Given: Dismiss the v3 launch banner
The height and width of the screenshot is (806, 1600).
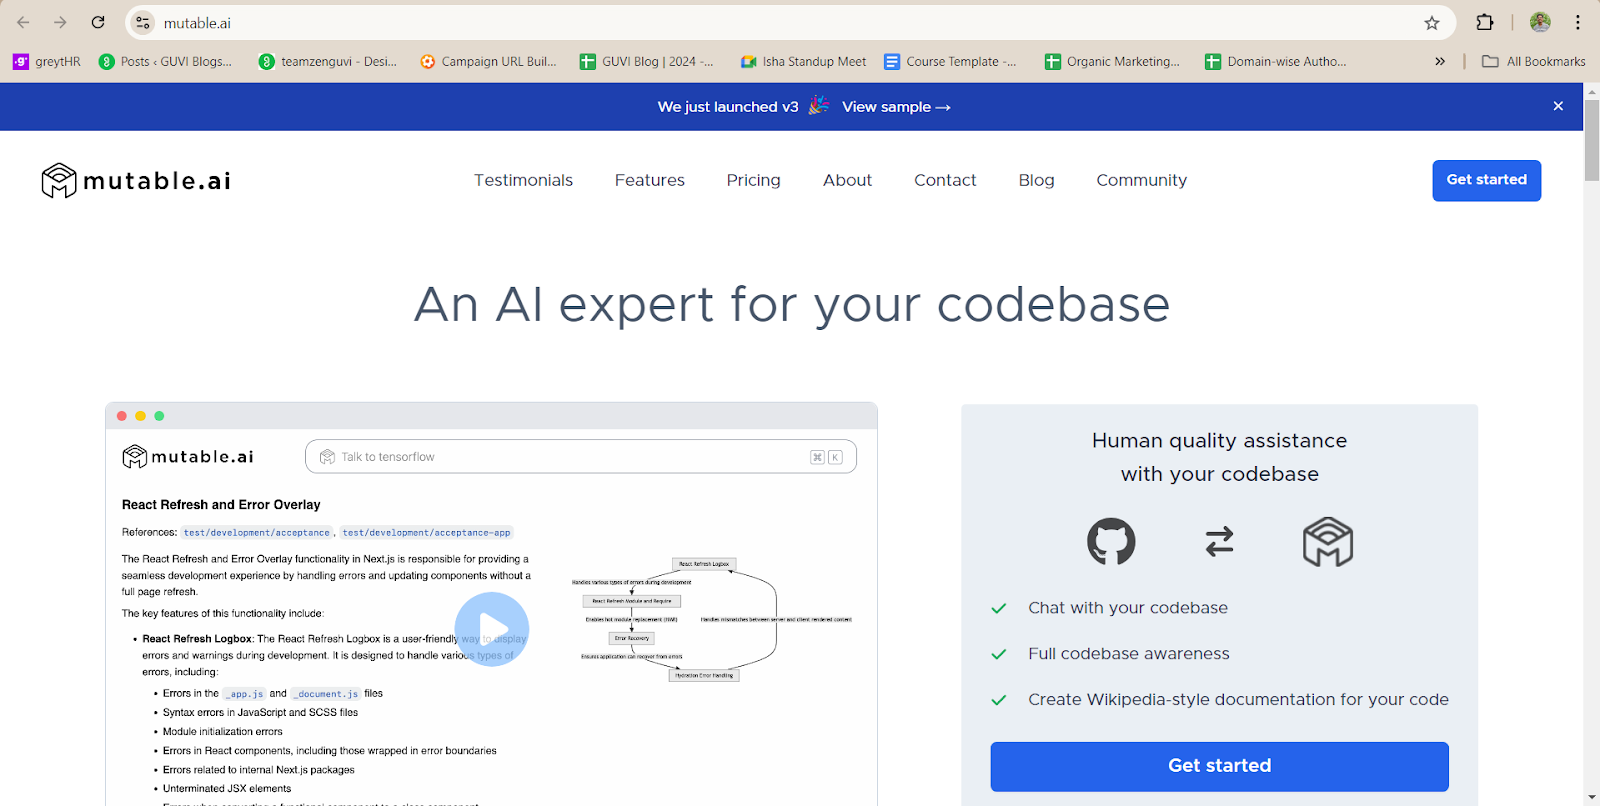Looking at the screenshot, I should point(1558,106).
